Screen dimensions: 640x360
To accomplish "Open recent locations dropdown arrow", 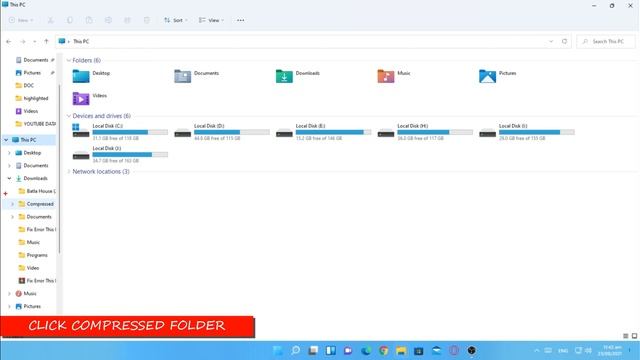I will pos(35,41).
